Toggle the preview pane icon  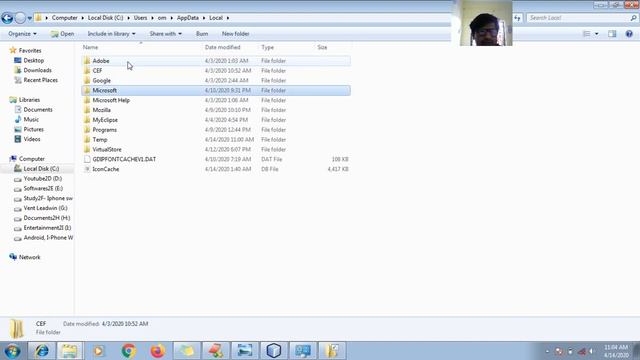[x=612, y=34]
